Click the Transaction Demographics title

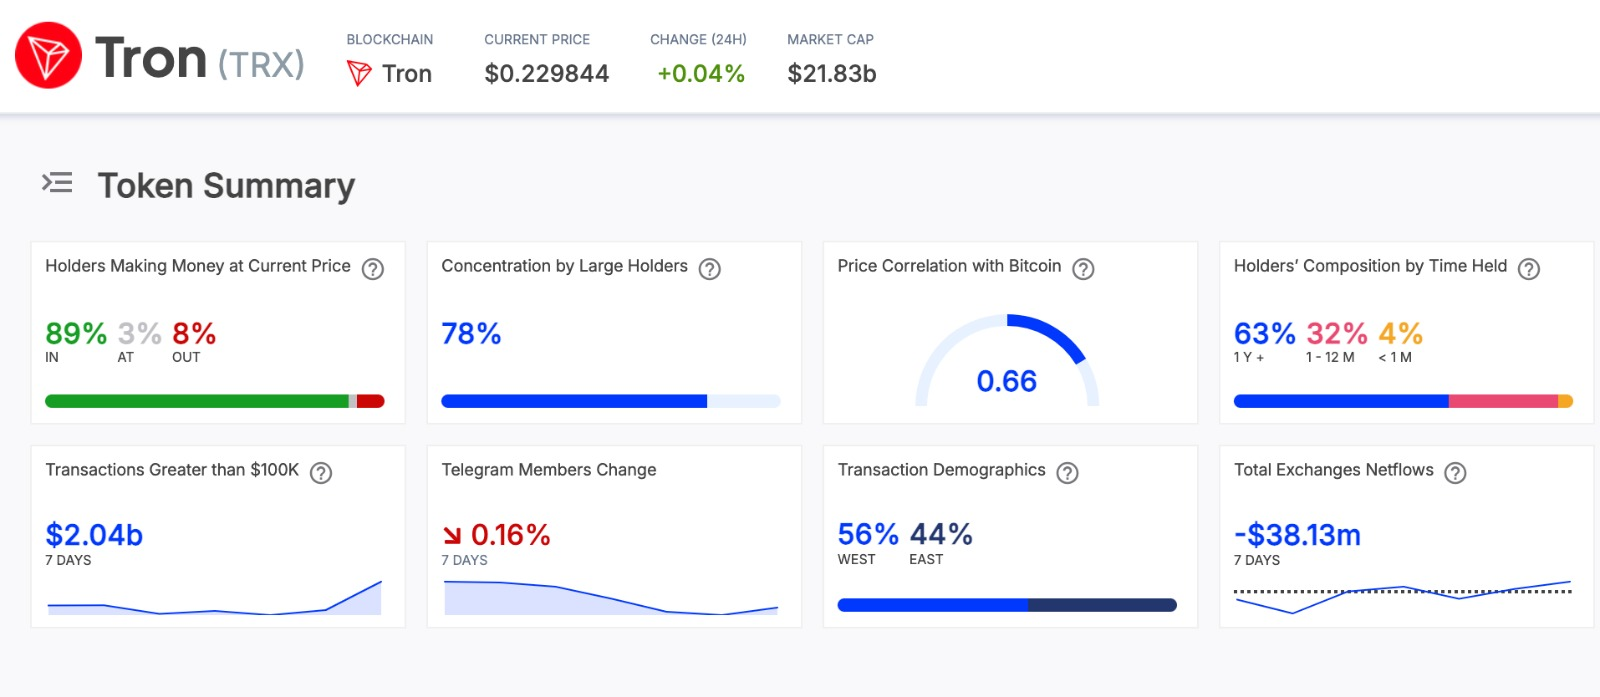pyautogui.click(x=941, y=470)
